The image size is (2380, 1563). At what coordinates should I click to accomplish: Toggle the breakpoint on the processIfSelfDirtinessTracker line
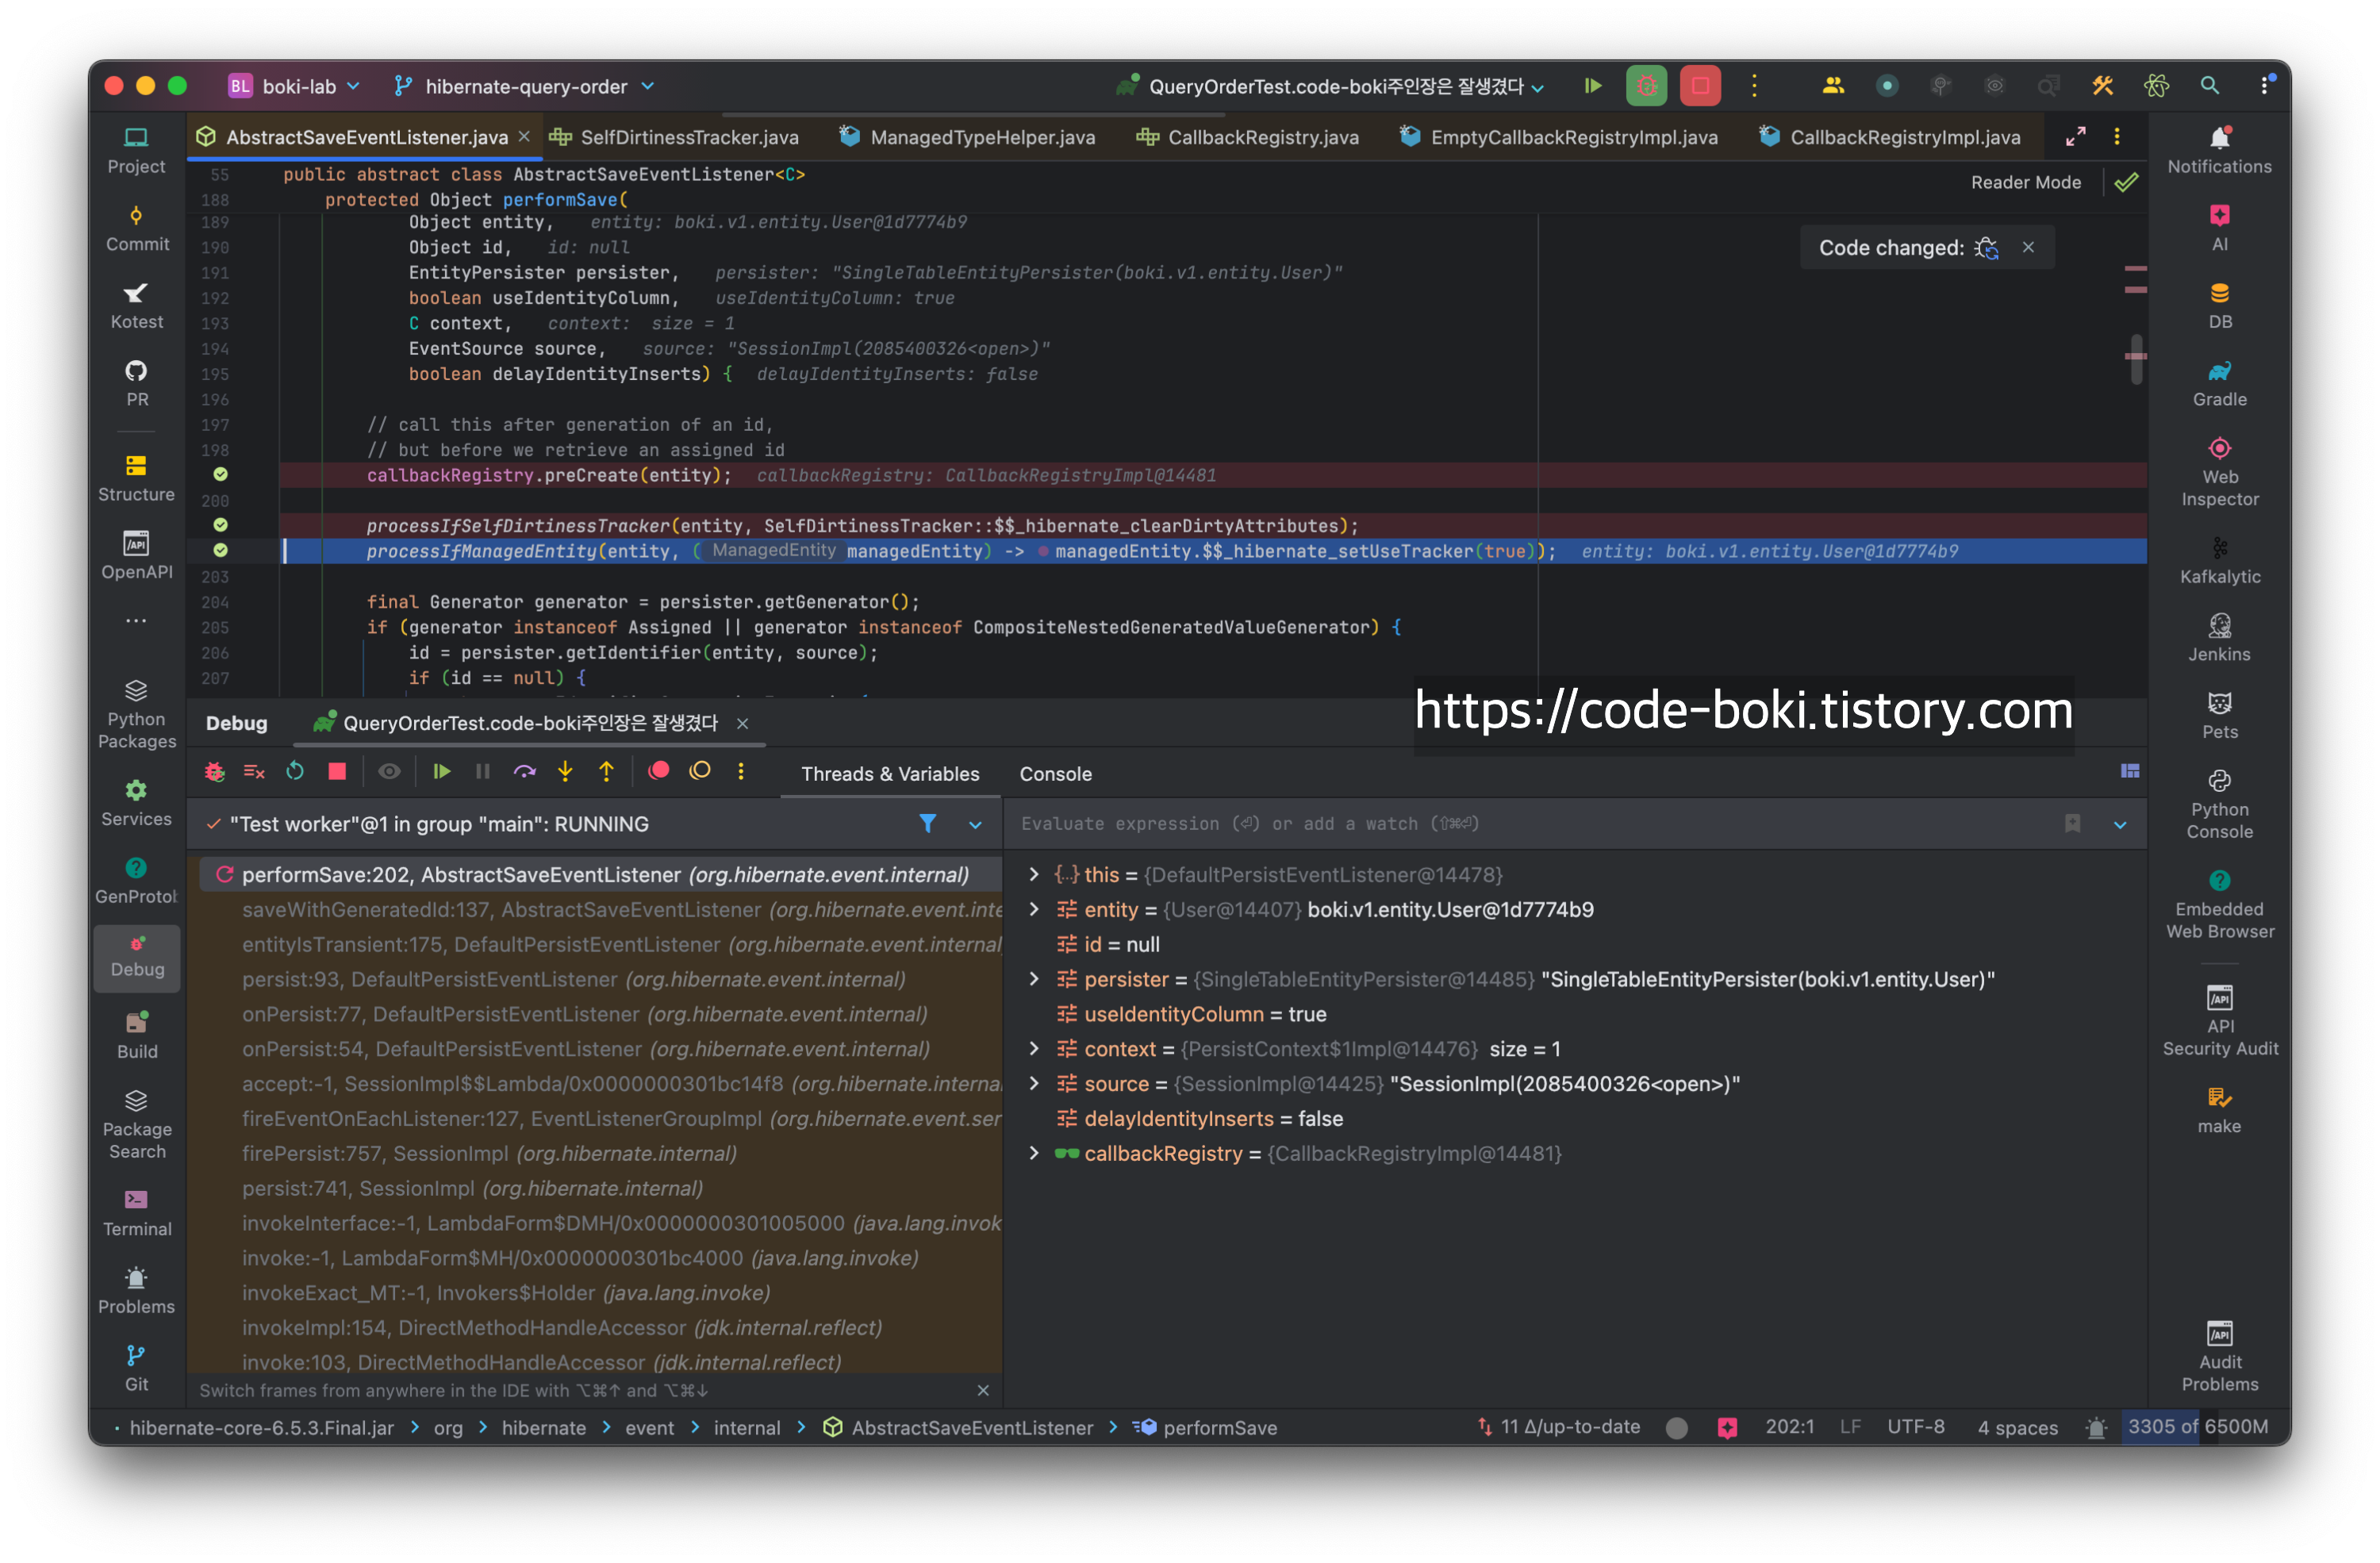[221, 526]
